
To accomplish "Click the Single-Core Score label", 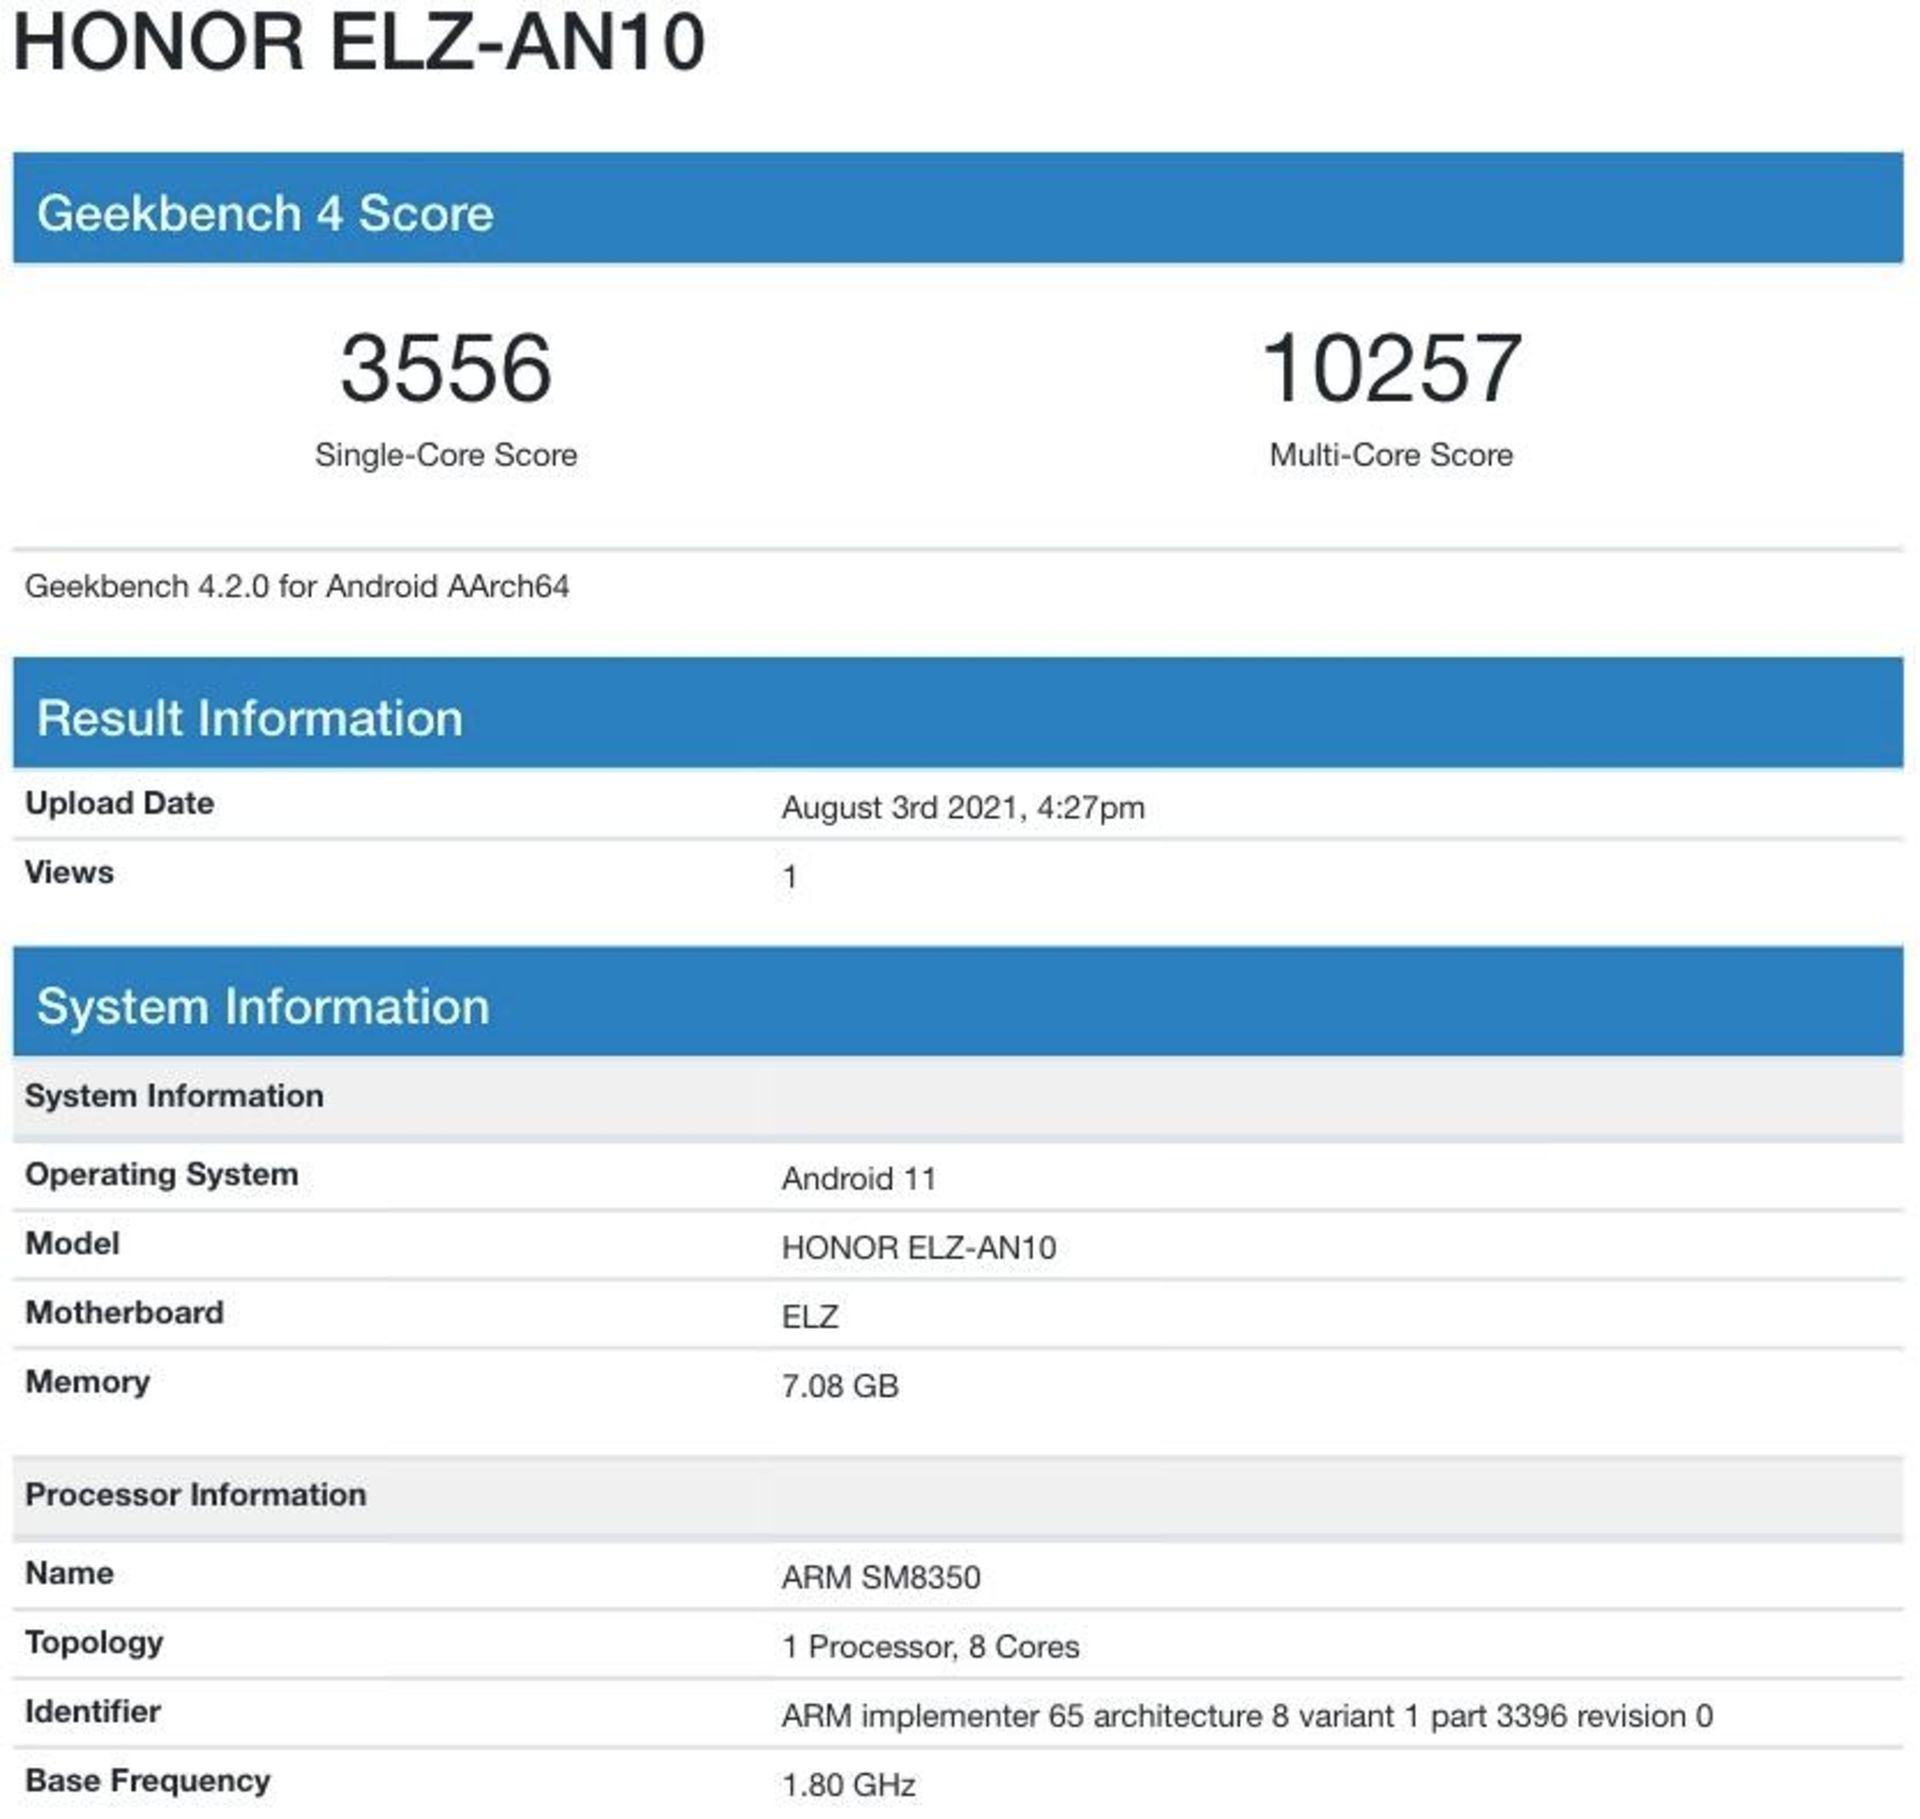I will pyautogui.click(x=446, y=455).
